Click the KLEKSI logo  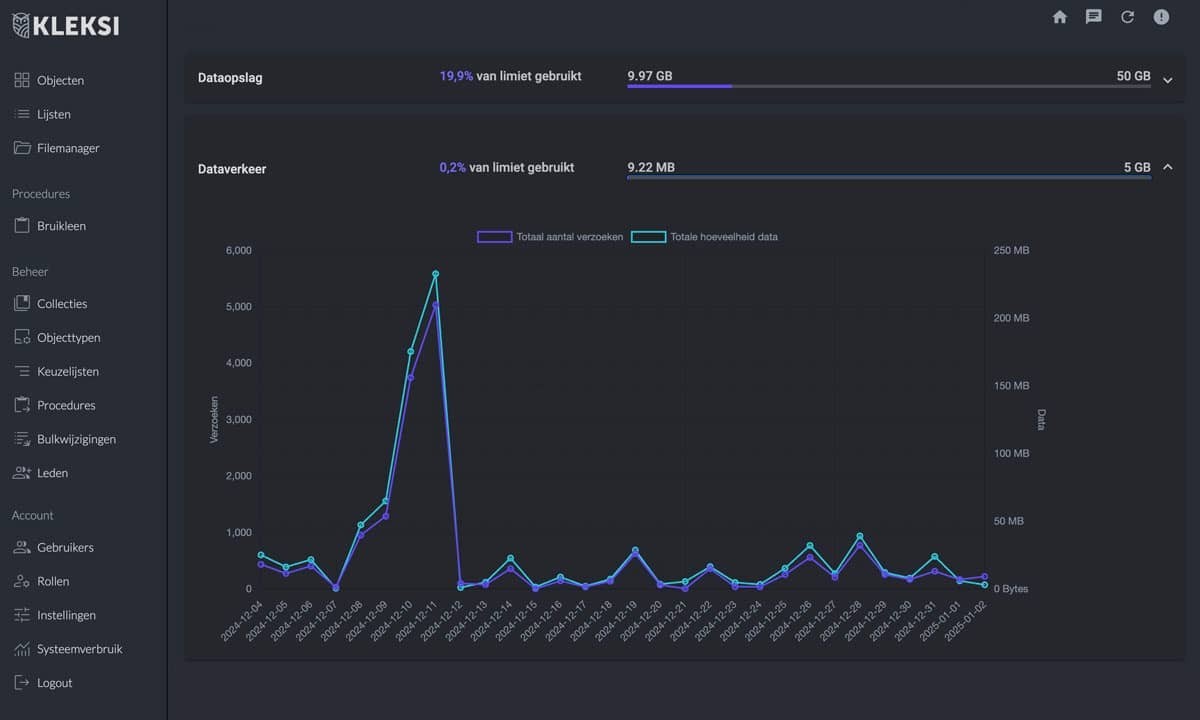(65, 26)
